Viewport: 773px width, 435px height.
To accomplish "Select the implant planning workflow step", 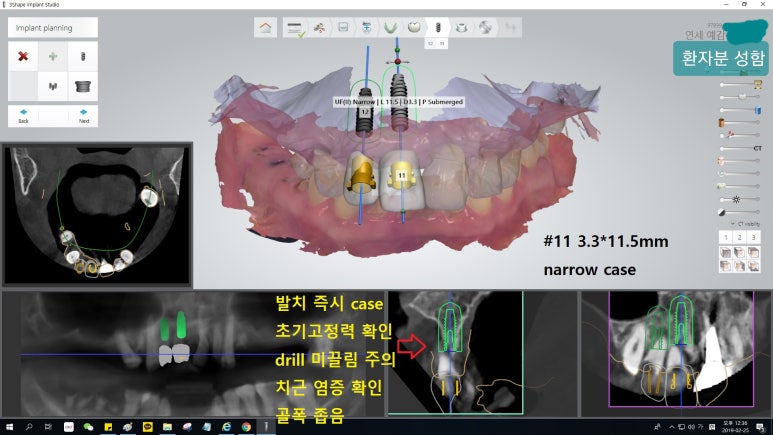I will point(438,28).
